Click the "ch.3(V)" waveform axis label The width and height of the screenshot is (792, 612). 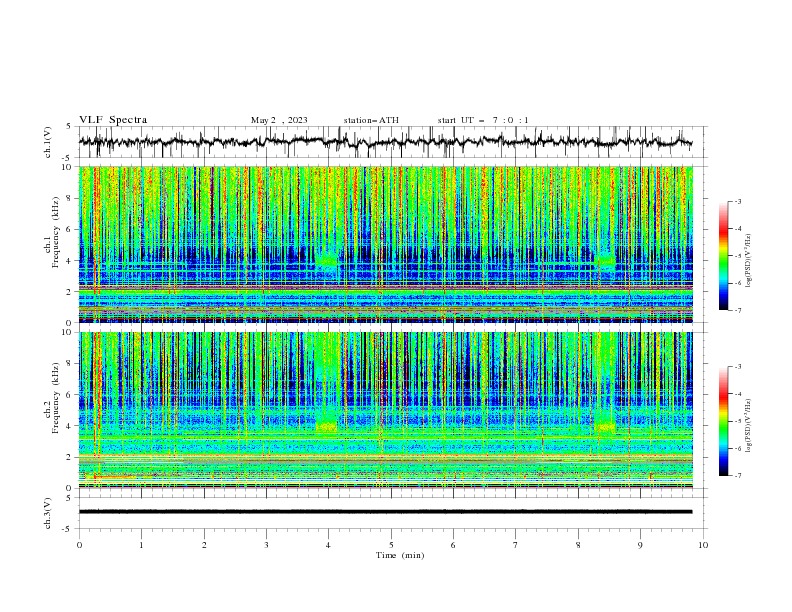pyautogui.click(x=48, y=513)
